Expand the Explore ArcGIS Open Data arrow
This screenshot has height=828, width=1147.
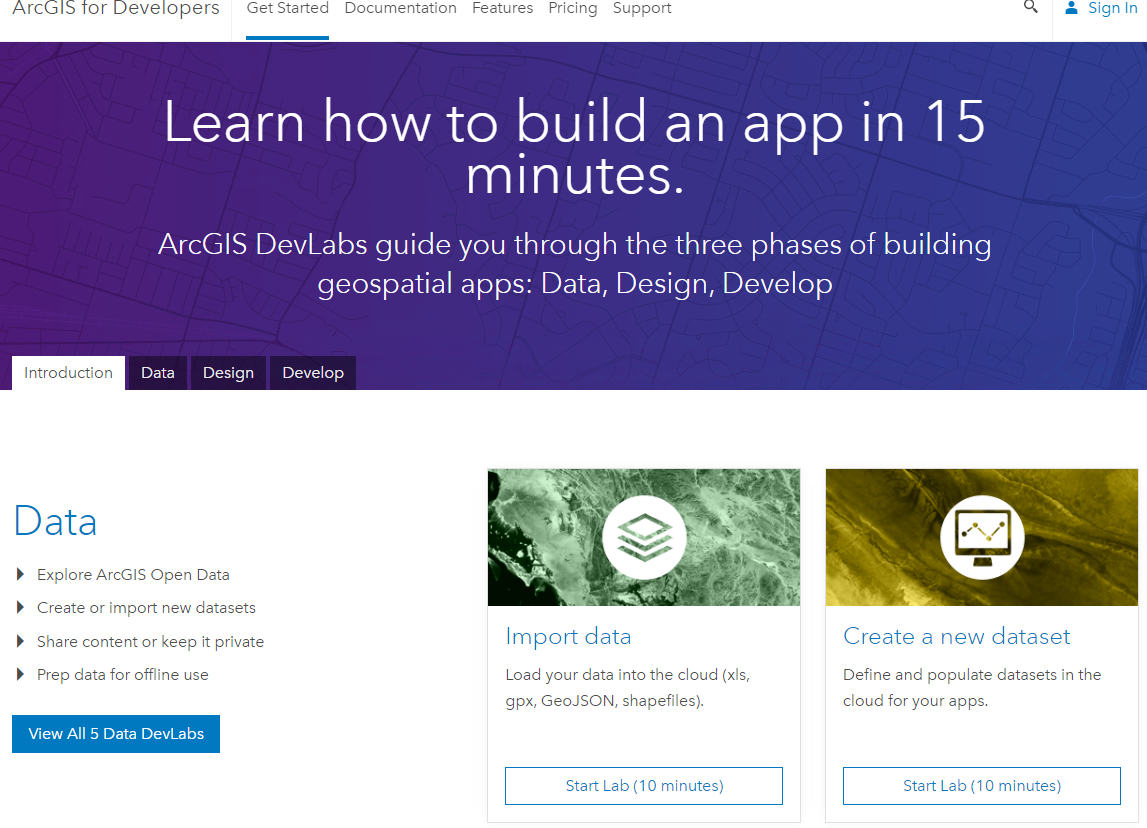pyautogui.click(x=20, y=574)
